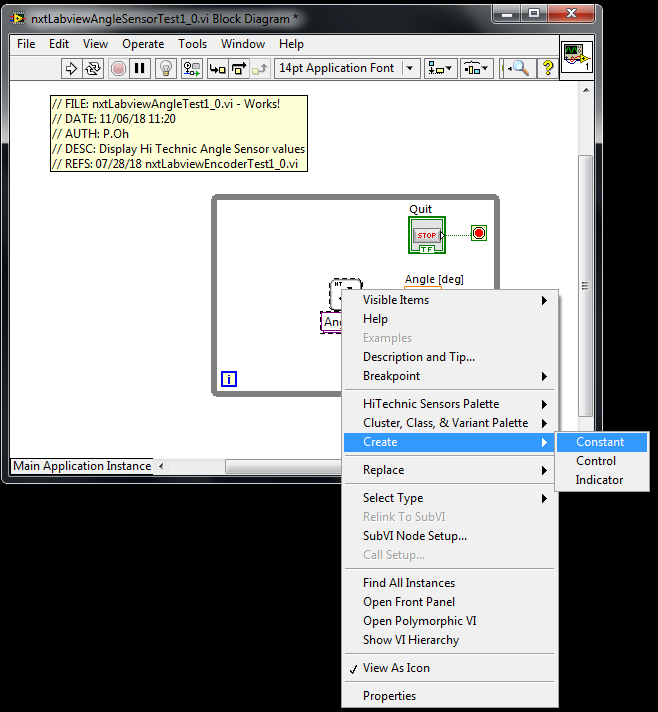Image resolution: width=658 pixels, height=712 pixels.
Task: Choose Find All Instances
Action: tap(450, 583)
